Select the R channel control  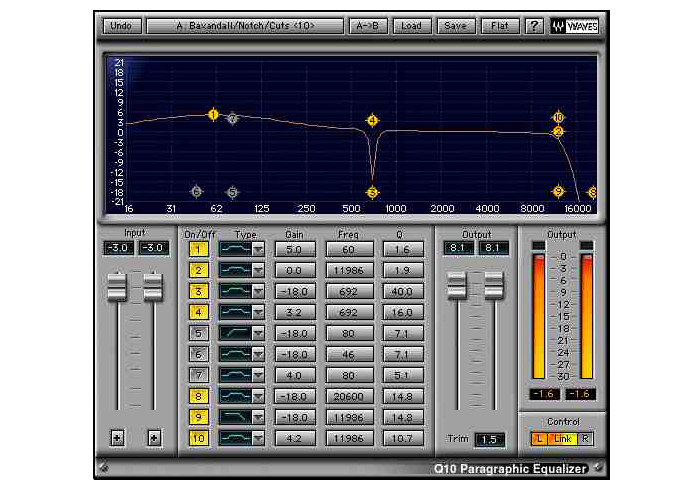pyautogui.click(x=585, y=439)
